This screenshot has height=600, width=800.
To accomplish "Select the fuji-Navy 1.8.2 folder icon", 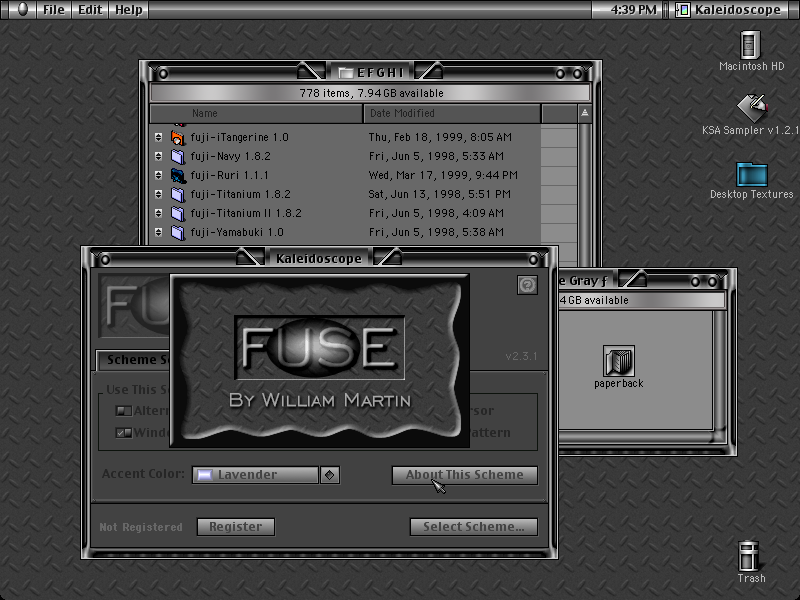I will [x=178, y=156].
